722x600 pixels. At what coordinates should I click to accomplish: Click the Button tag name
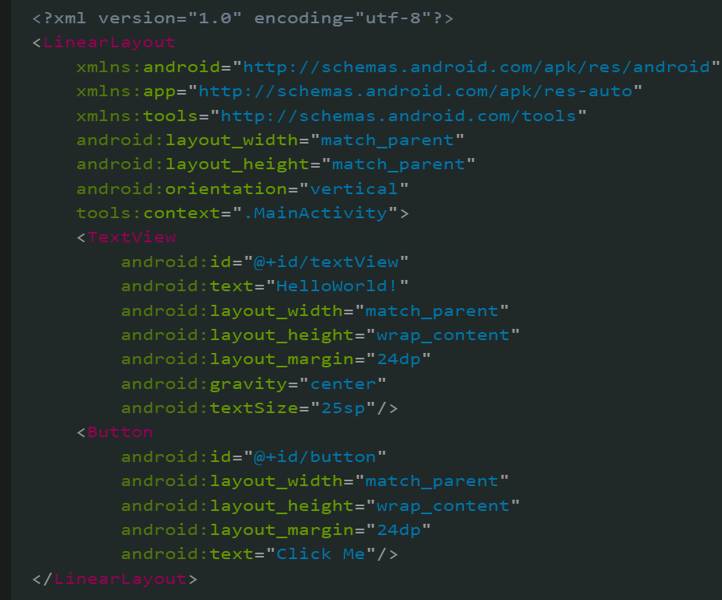point(120,432)
